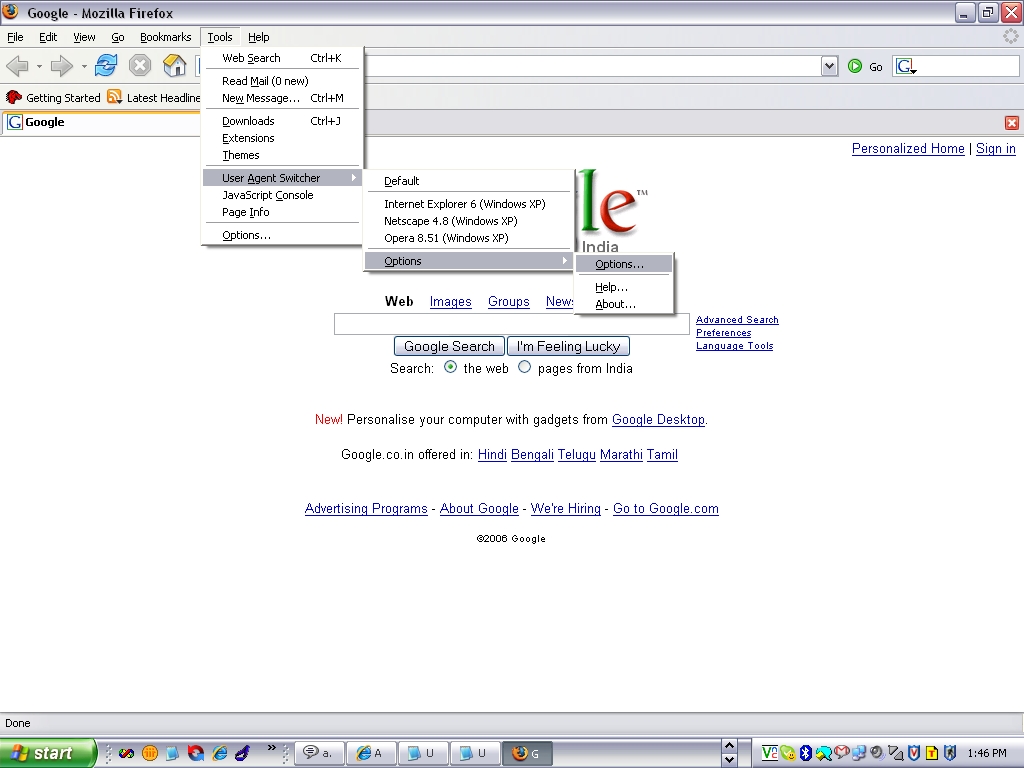The height and width of the screenshot is (768, 1024).
Task: Expand the User Agent Switcher submenu
Action: (x=282, y=178)
